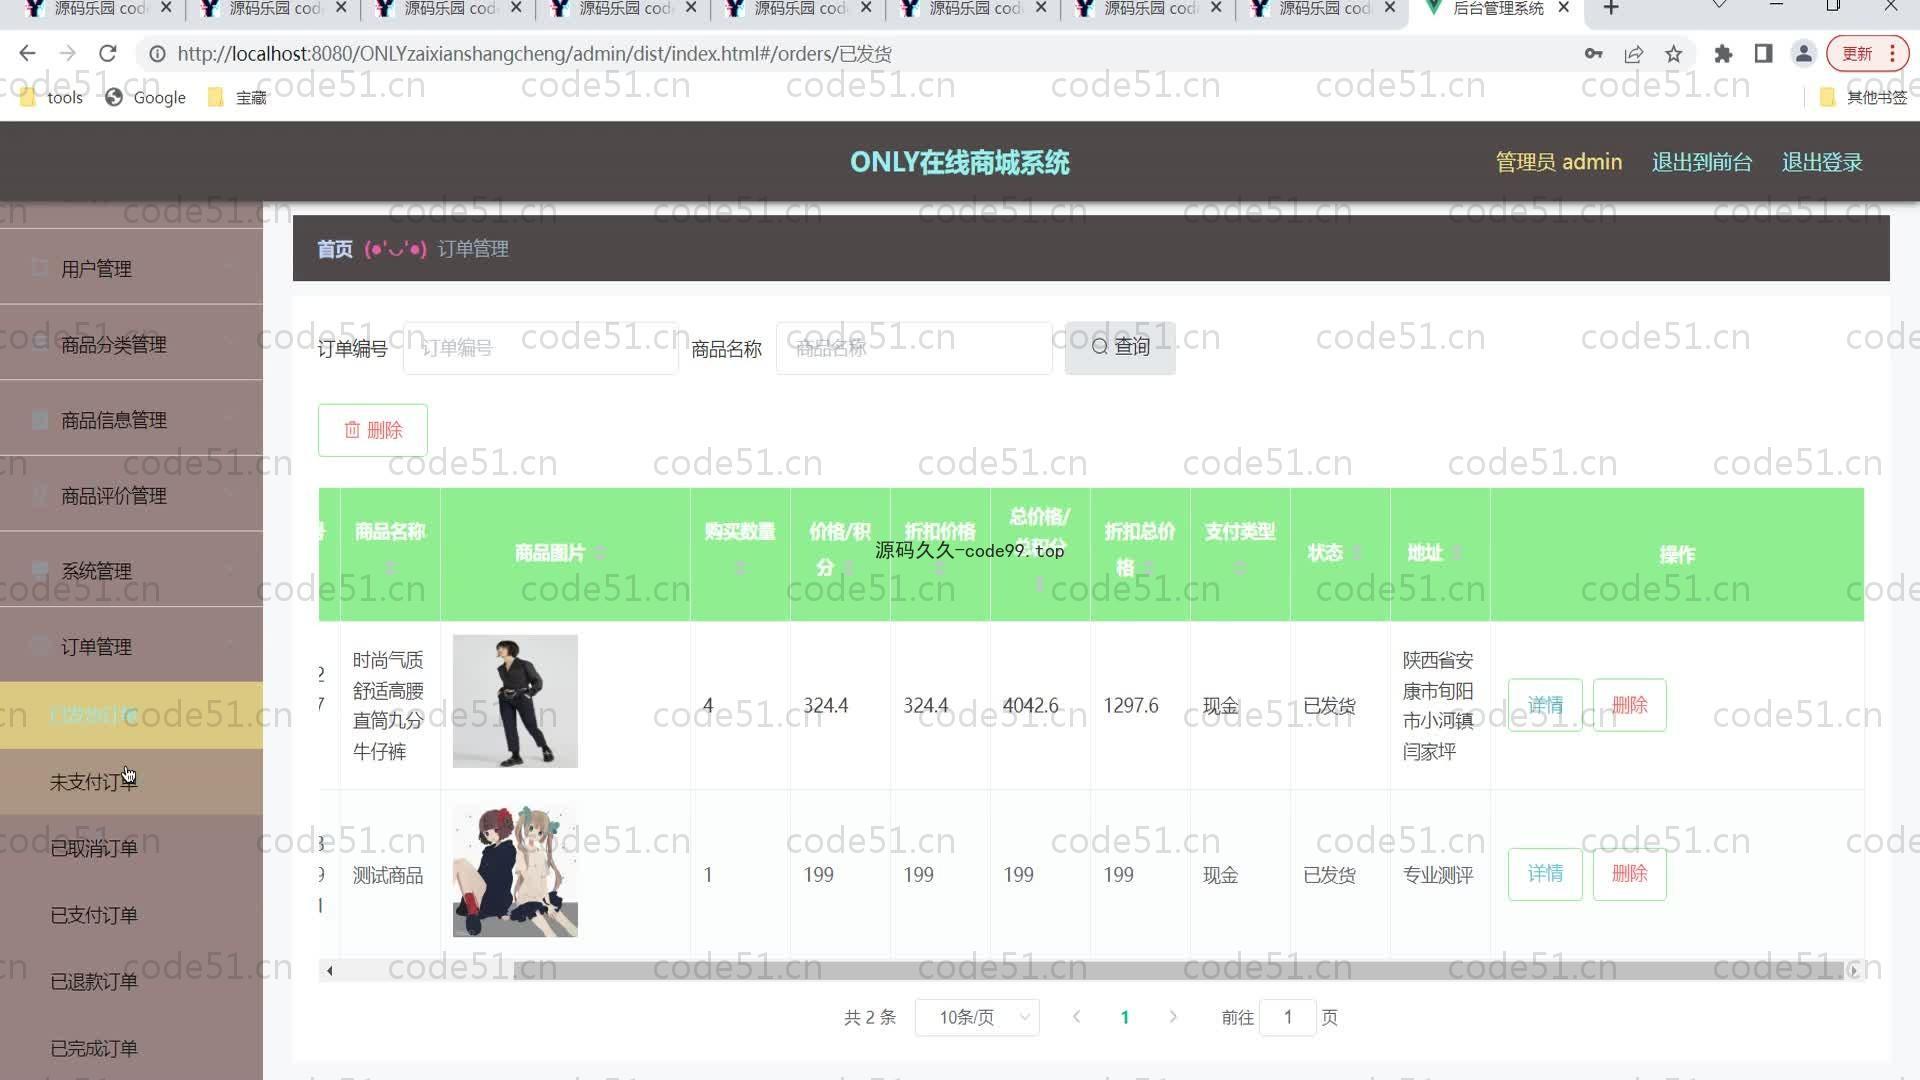Viewport: 1920px width, 1080px height.
Task: Click the 退出登录 link
Action: click(1821, 162)
